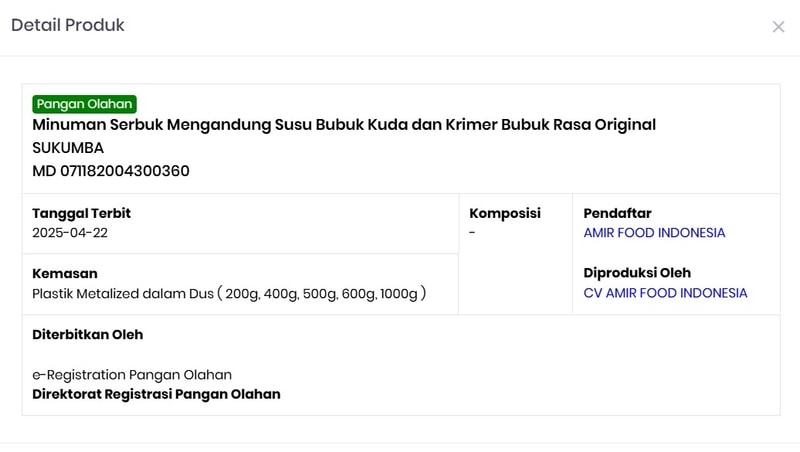Screen dimensions: 800x452
Task: Click the Komposisi heading
Action: pyautogui.click(x=505, y=213)
